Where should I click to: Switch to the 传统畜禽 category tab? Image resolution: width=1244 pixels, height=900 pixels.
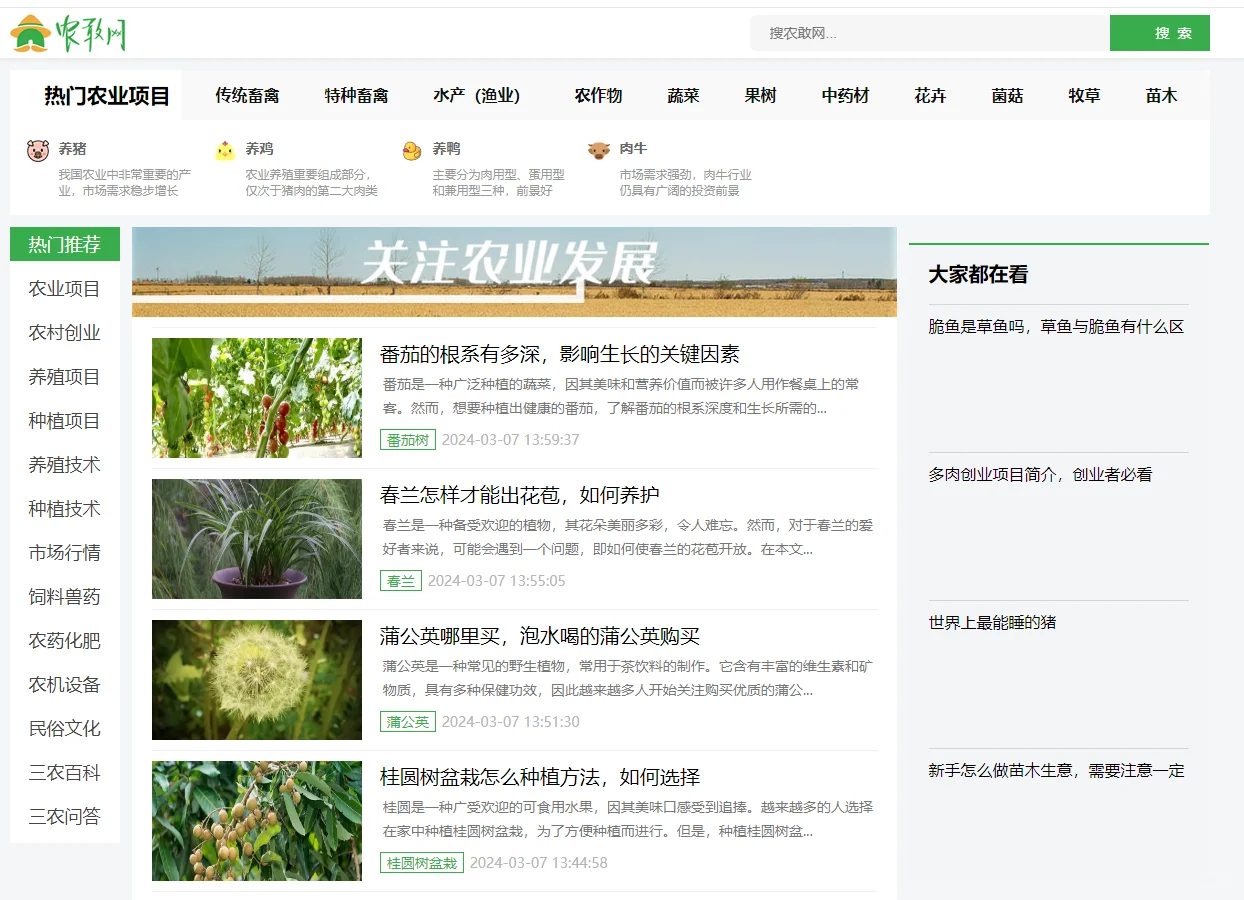coord(246,95)
